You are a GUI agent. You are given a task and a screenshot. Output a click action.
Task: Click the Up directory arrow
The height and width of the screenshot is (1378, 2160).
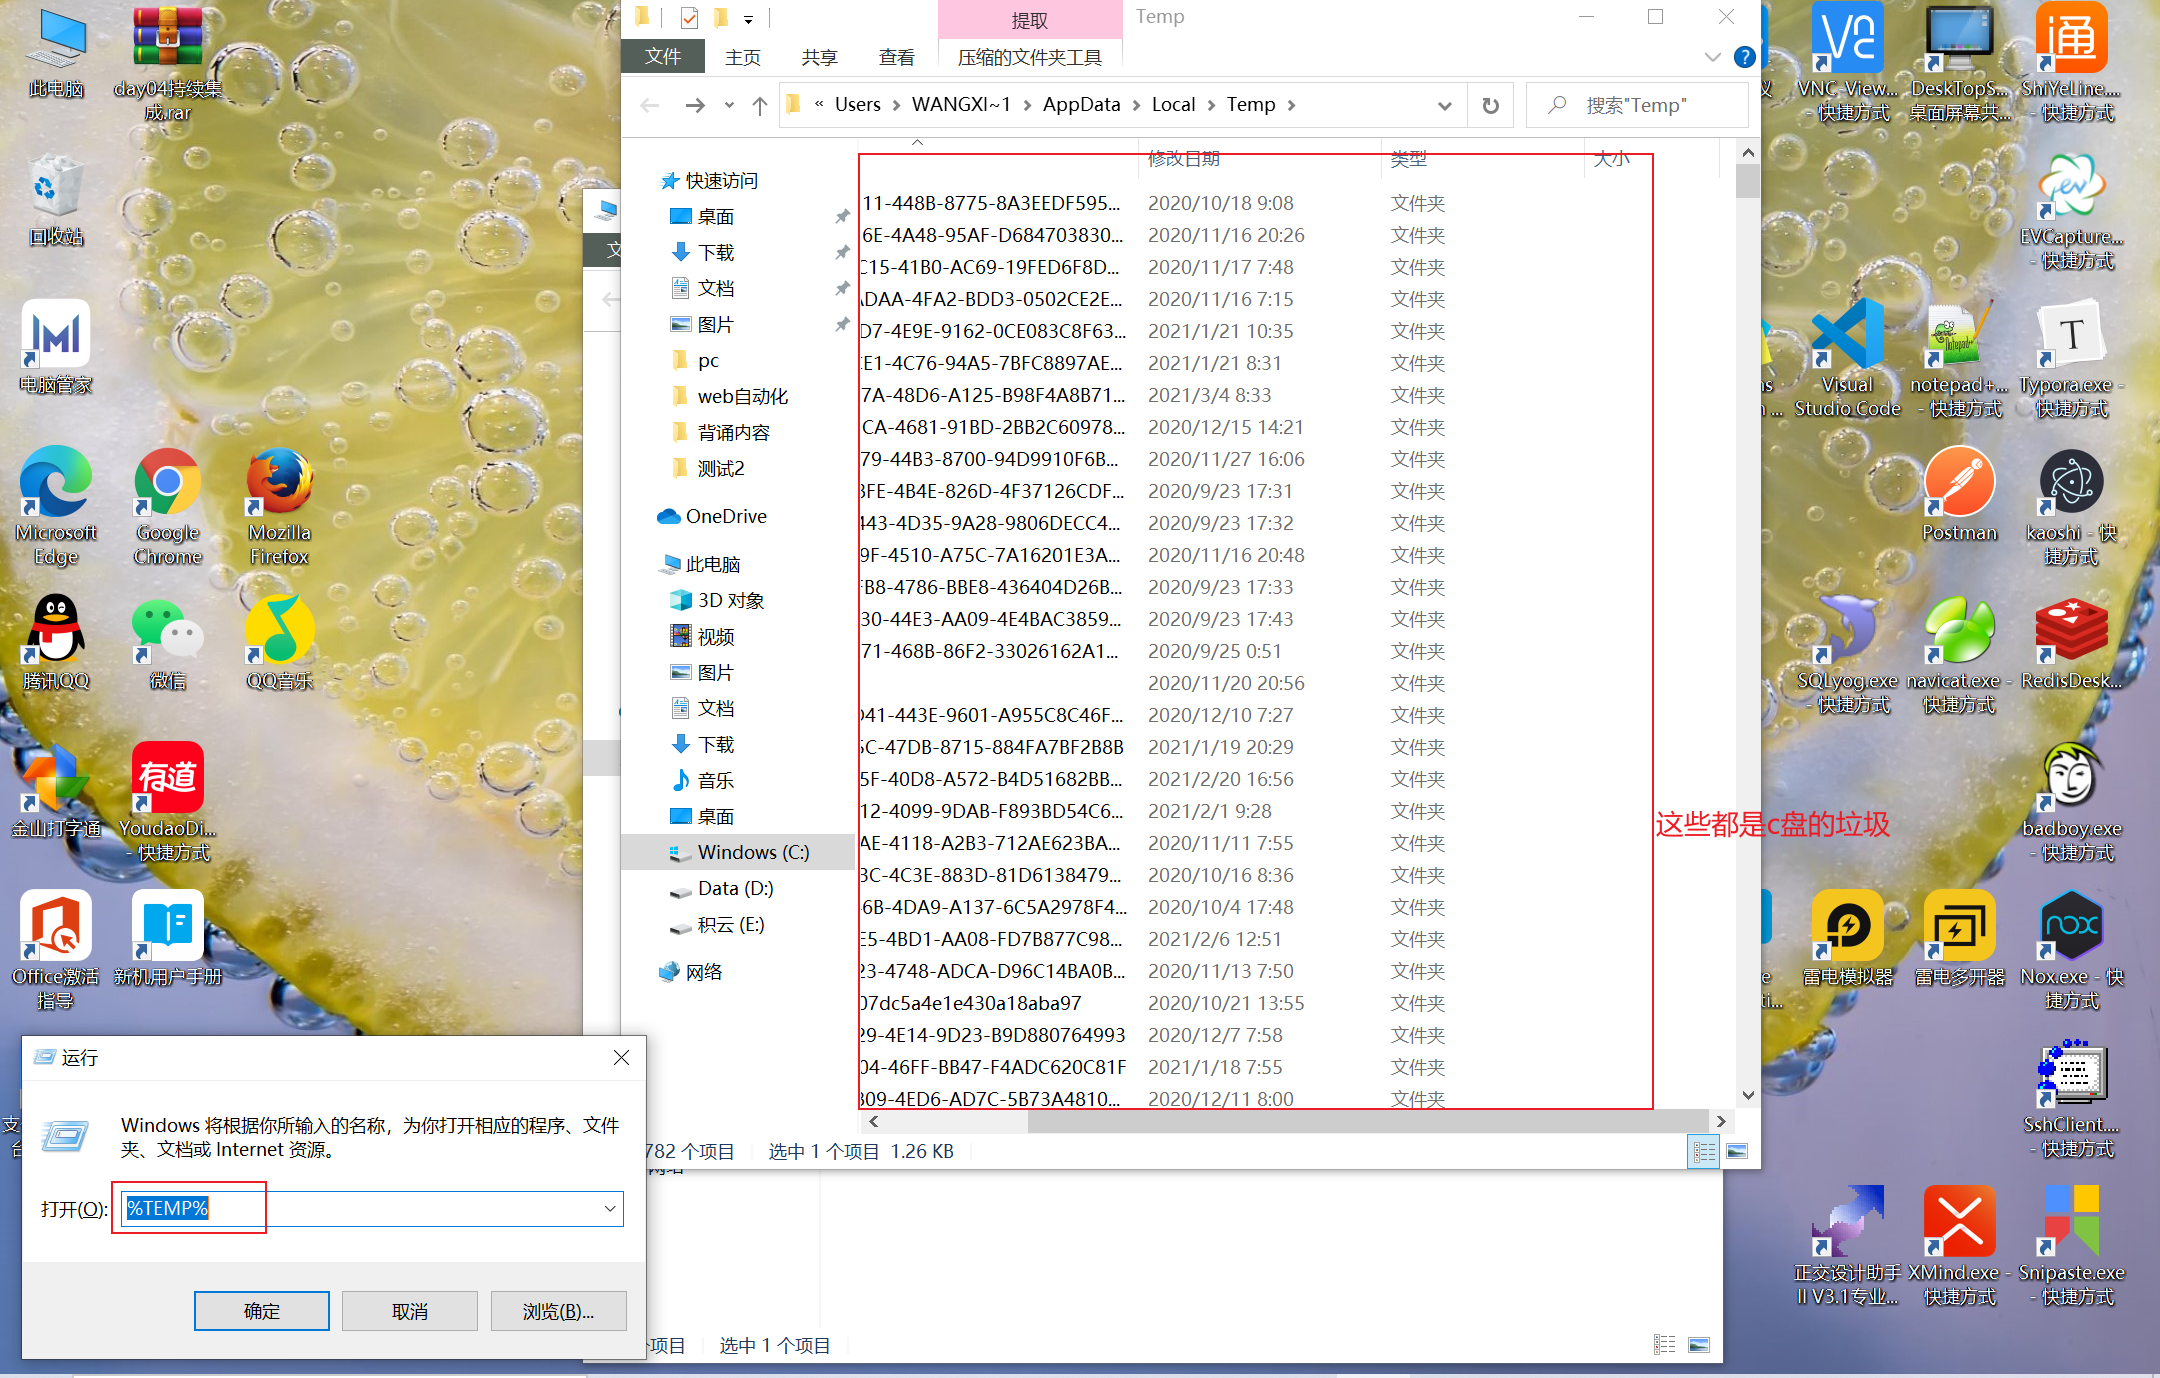760,105
